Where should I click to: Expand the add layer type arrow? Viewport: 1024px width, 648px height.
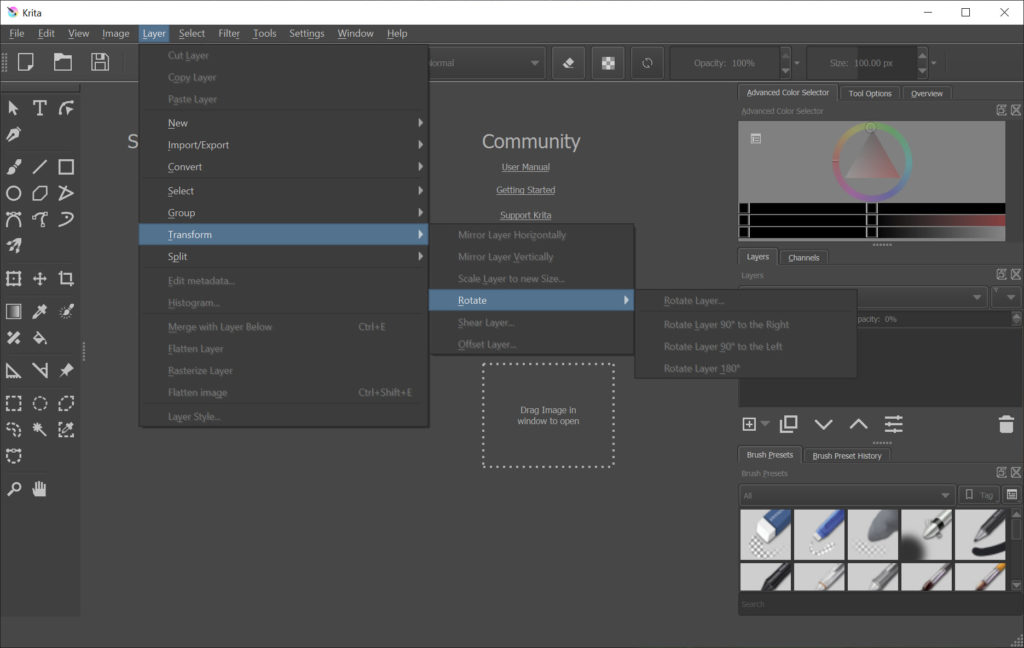coord(765,424)
